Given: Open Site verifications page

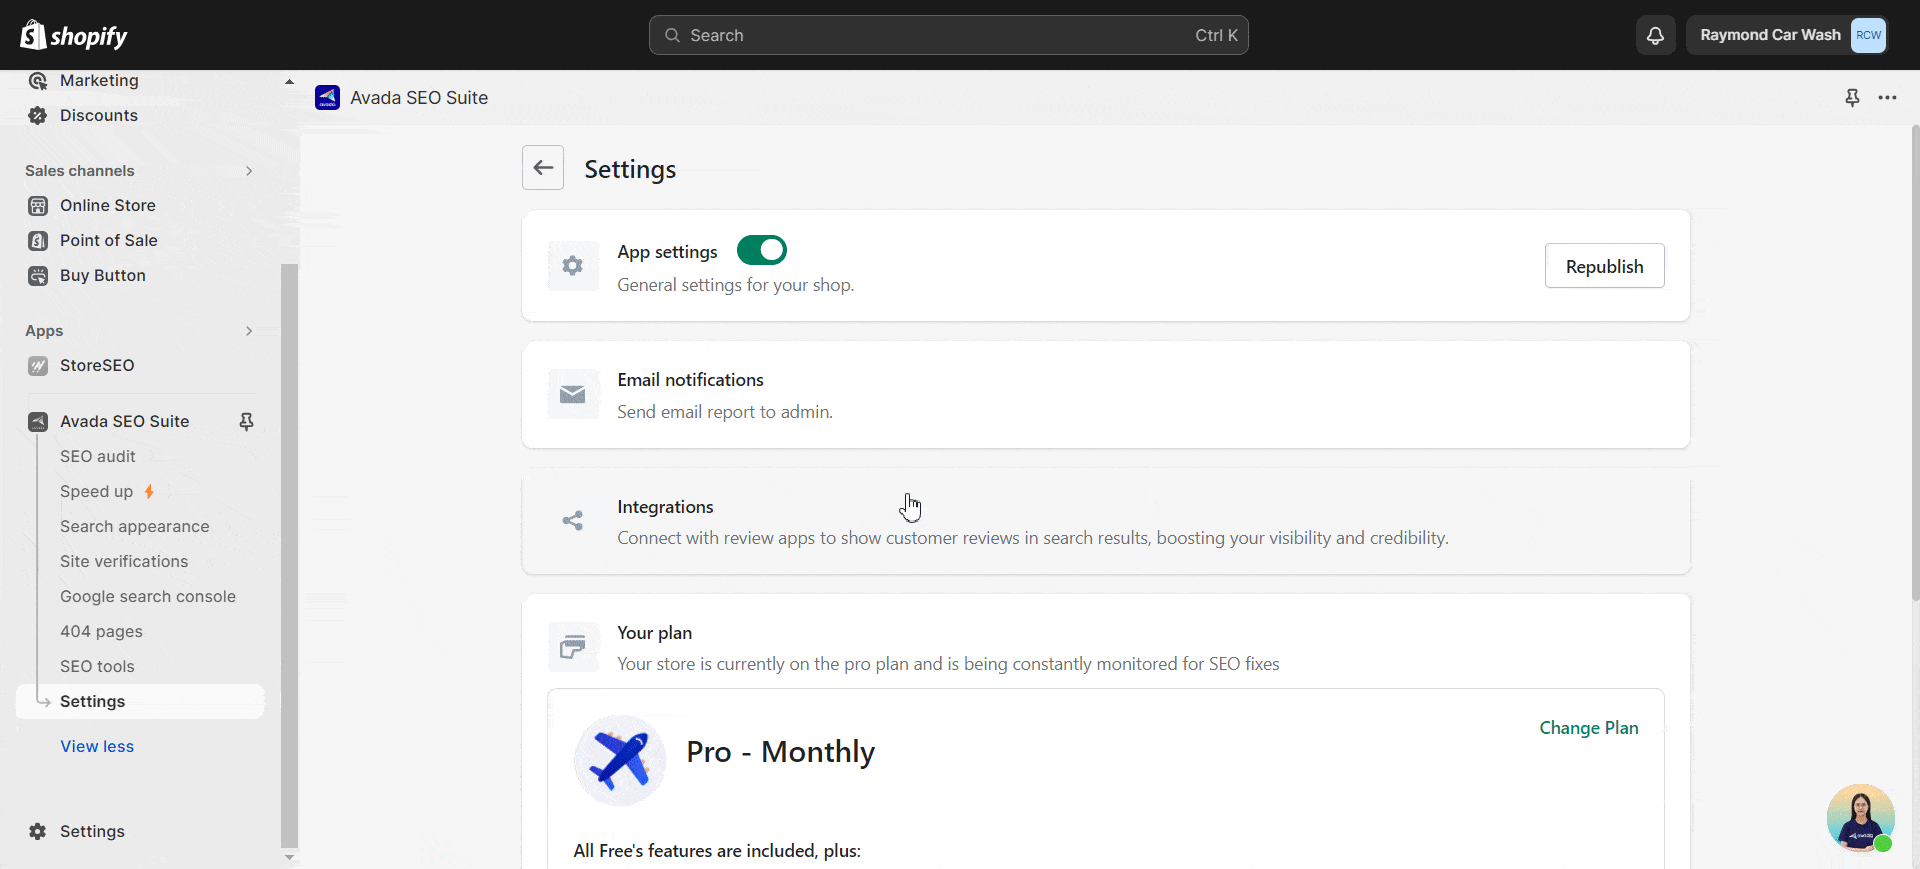Looking at the screenshot, I should [x=124, y=562].
